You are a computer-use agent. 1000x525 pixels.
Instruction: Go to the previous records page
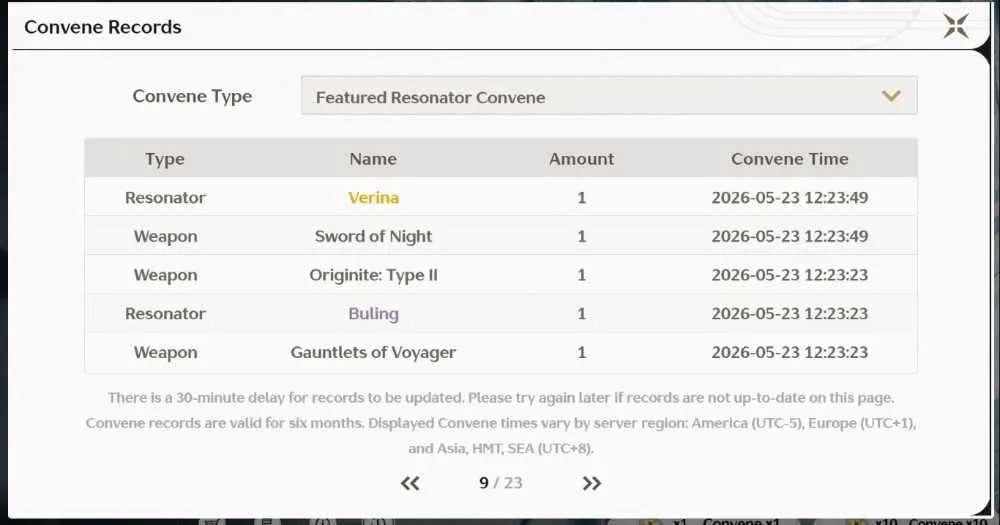tap(410, 484)
